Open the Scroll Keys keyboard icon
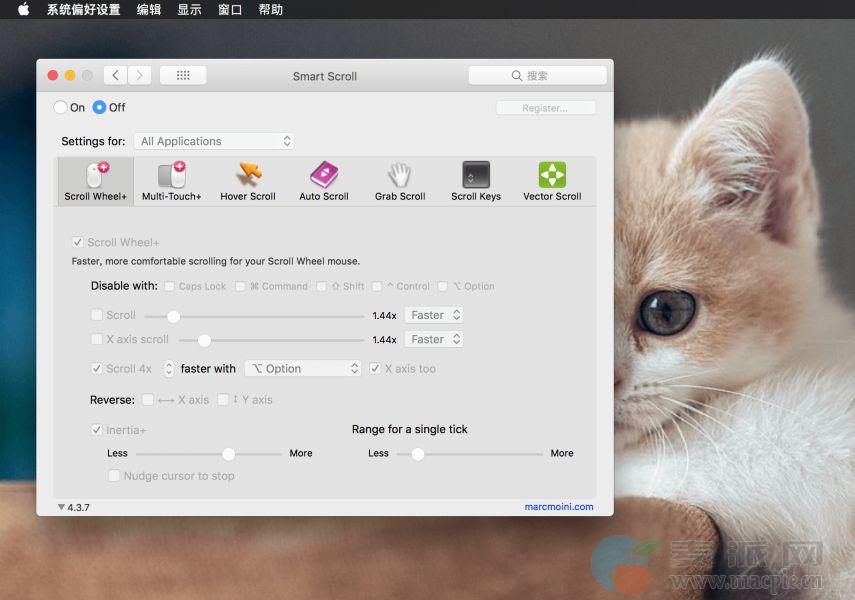Screen dimensions: 855x600 pos(476,176)
